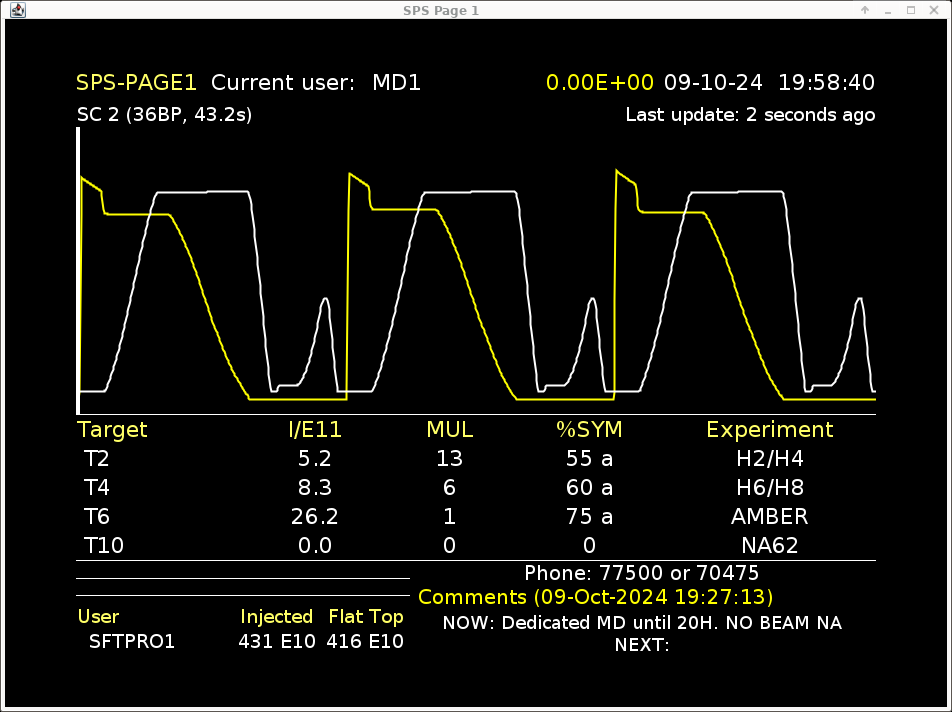Click the Flat Top 416 E10 value

(365, 642)
